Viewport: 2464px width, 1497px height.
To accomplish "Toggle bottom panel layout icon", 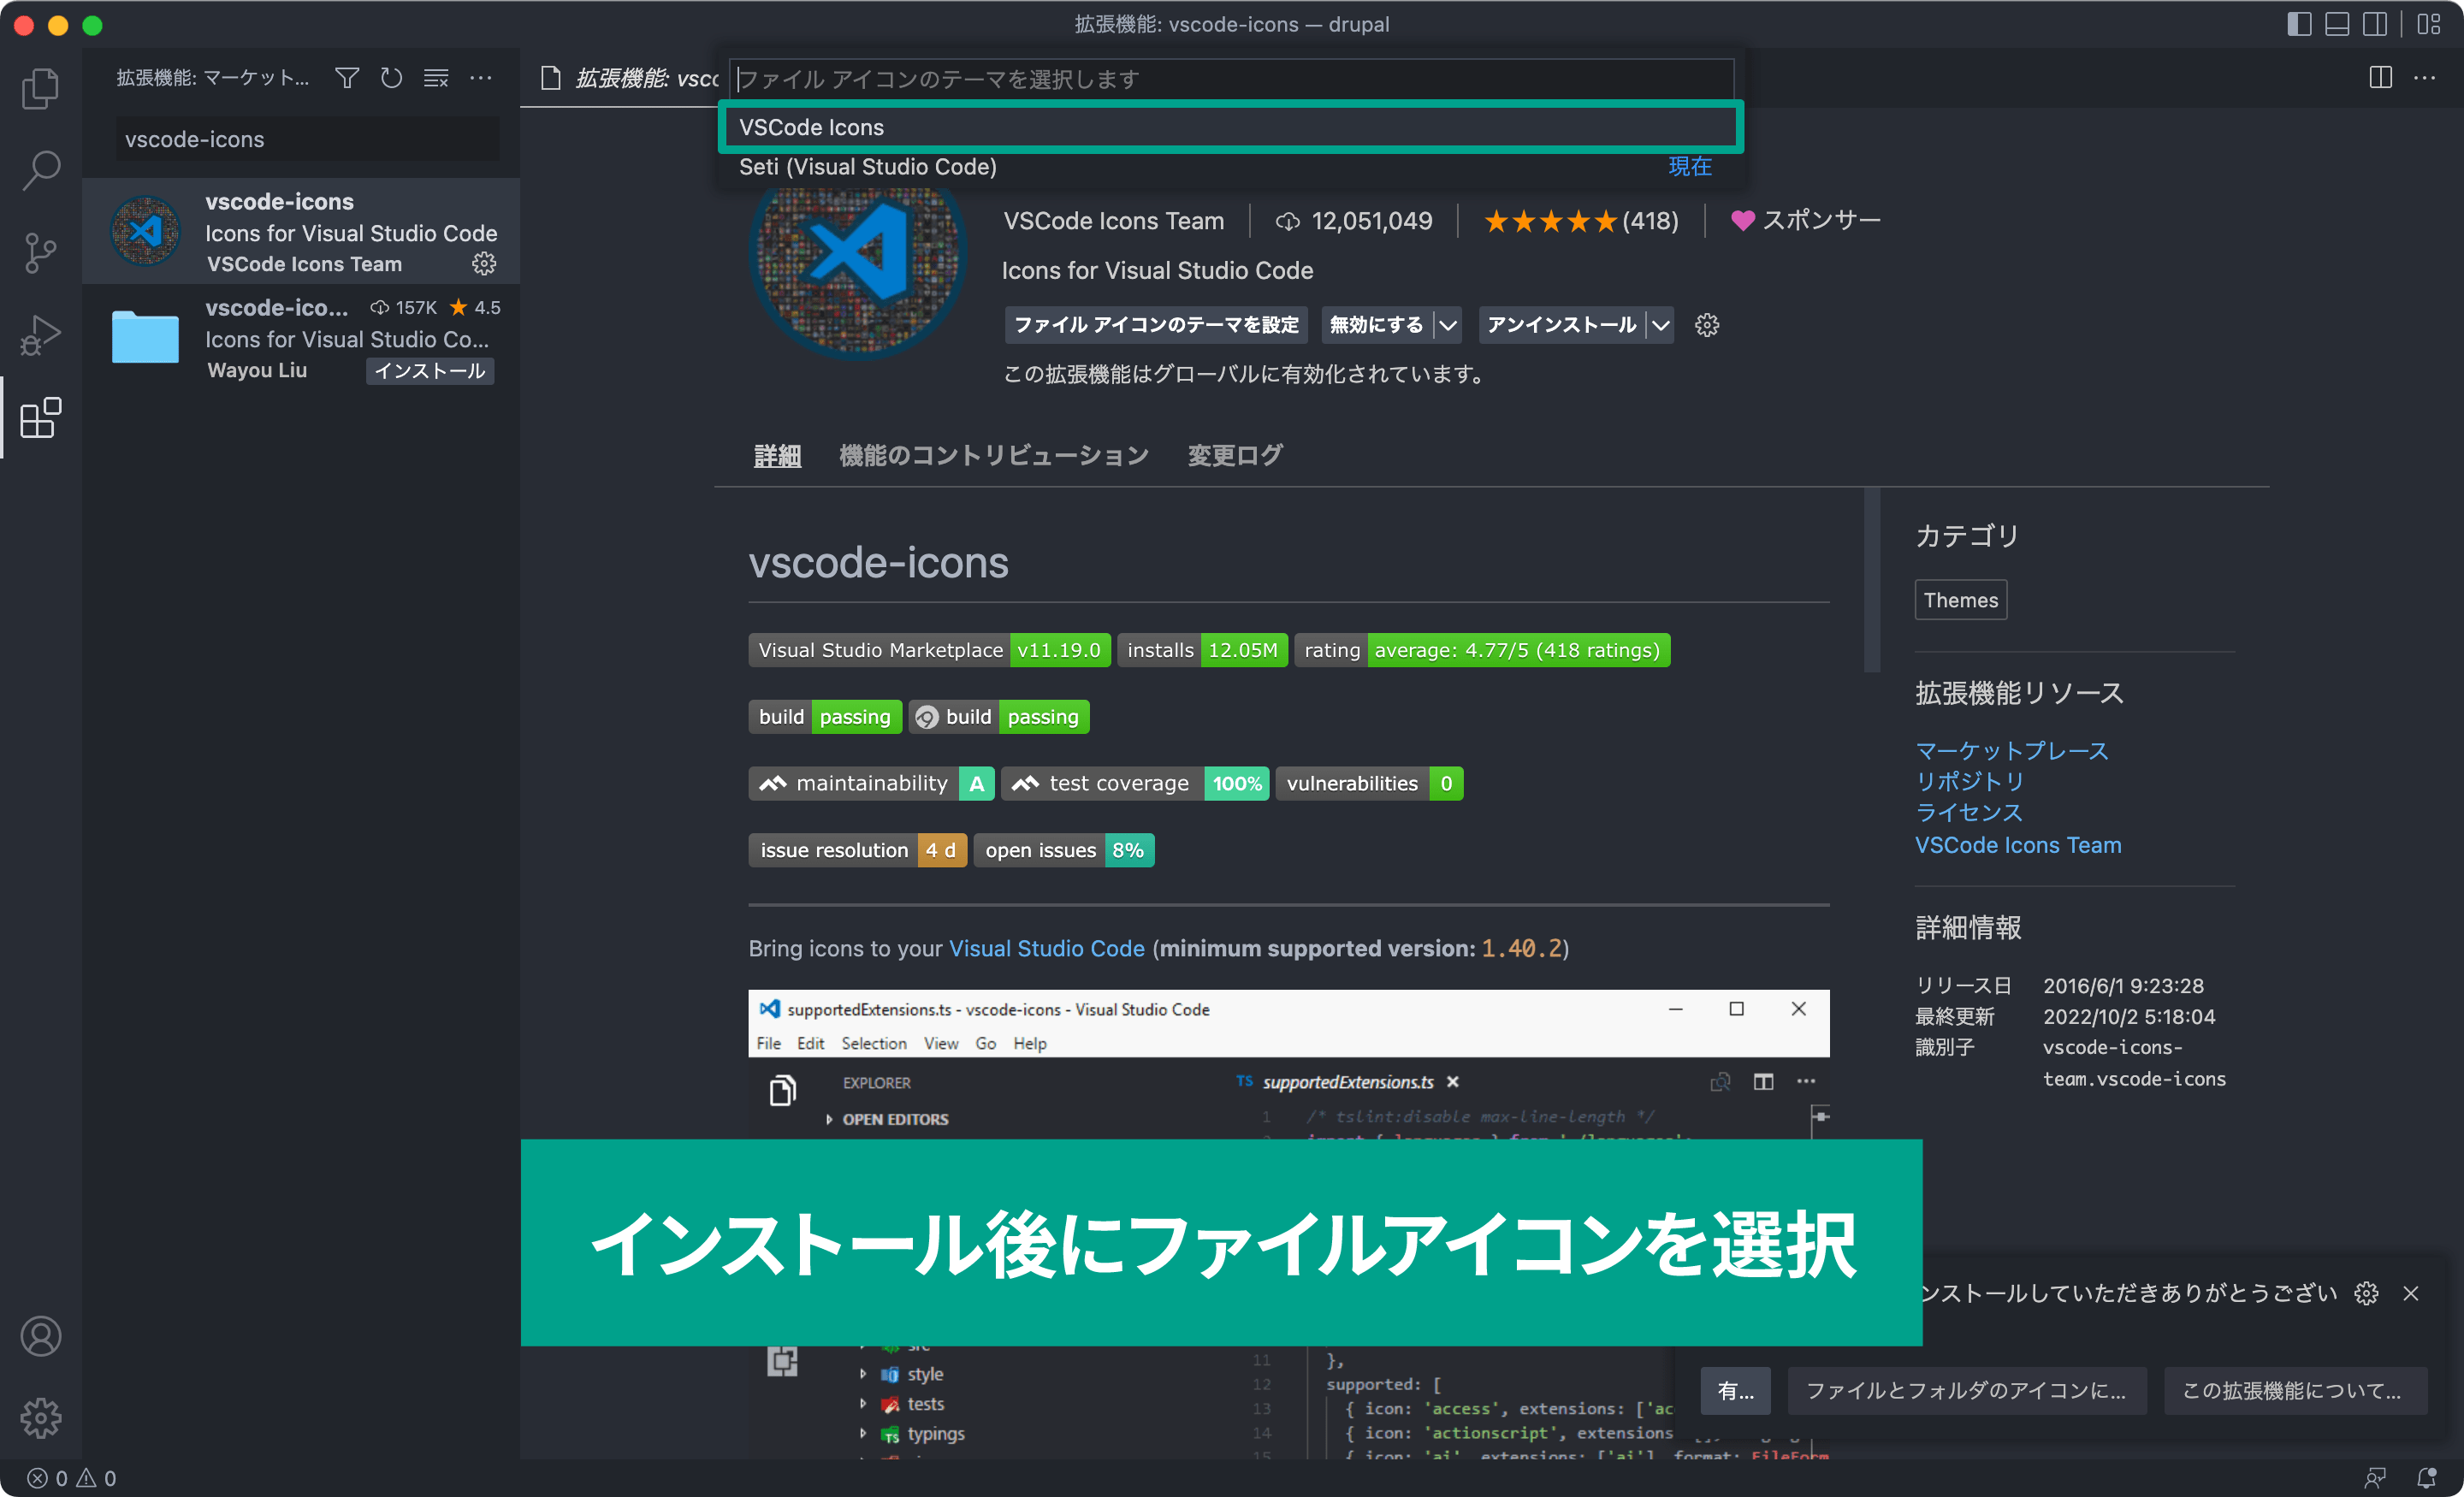I will [x=2337, y=24].
